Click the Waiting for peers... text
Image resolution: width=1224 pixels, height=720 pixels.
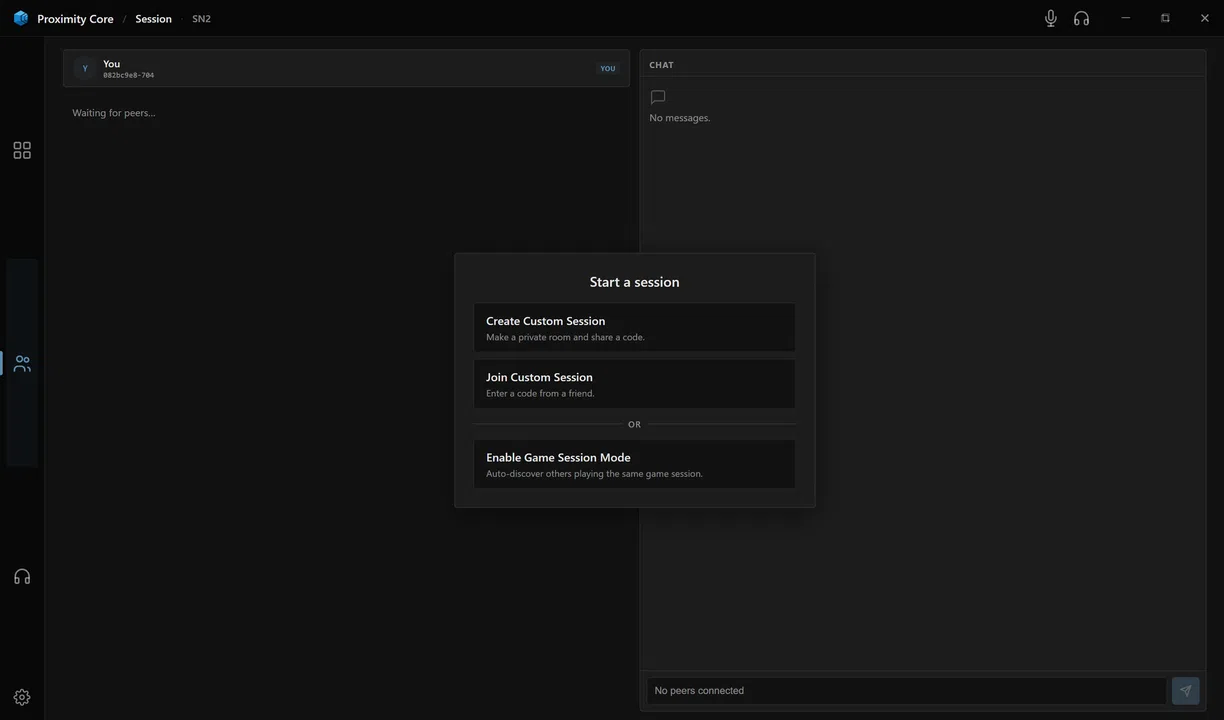tap(114, 113)
